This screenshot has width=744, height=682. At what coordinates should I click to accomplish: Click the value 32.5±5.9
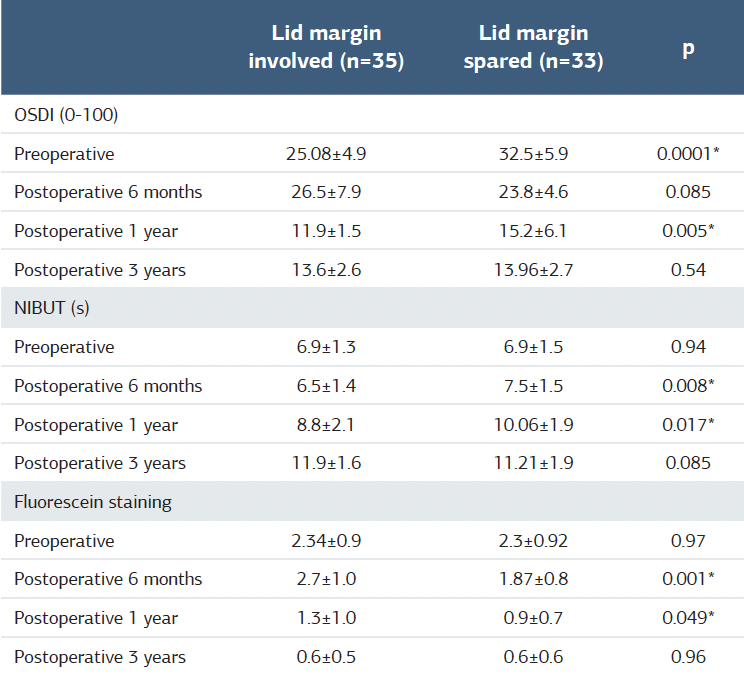tap(533, 154)
